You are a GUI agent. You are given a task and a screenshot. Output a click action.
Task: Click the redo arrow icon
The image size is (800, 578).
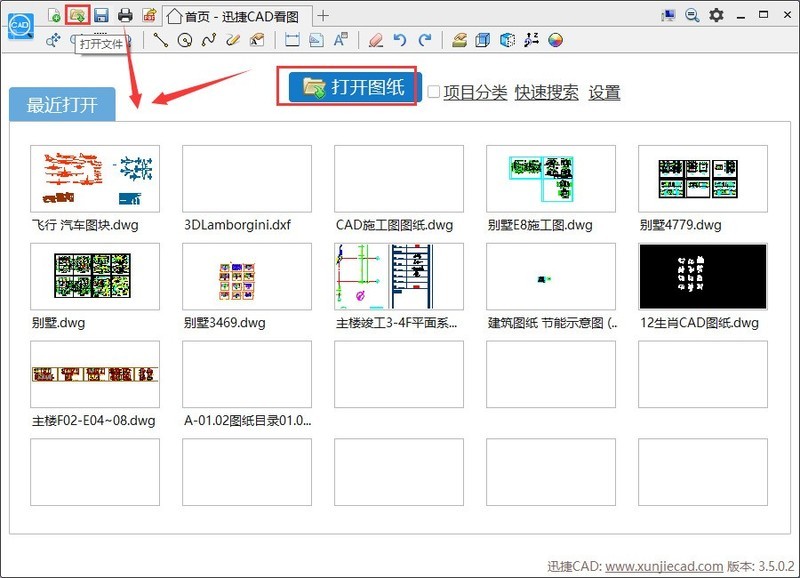425,40
